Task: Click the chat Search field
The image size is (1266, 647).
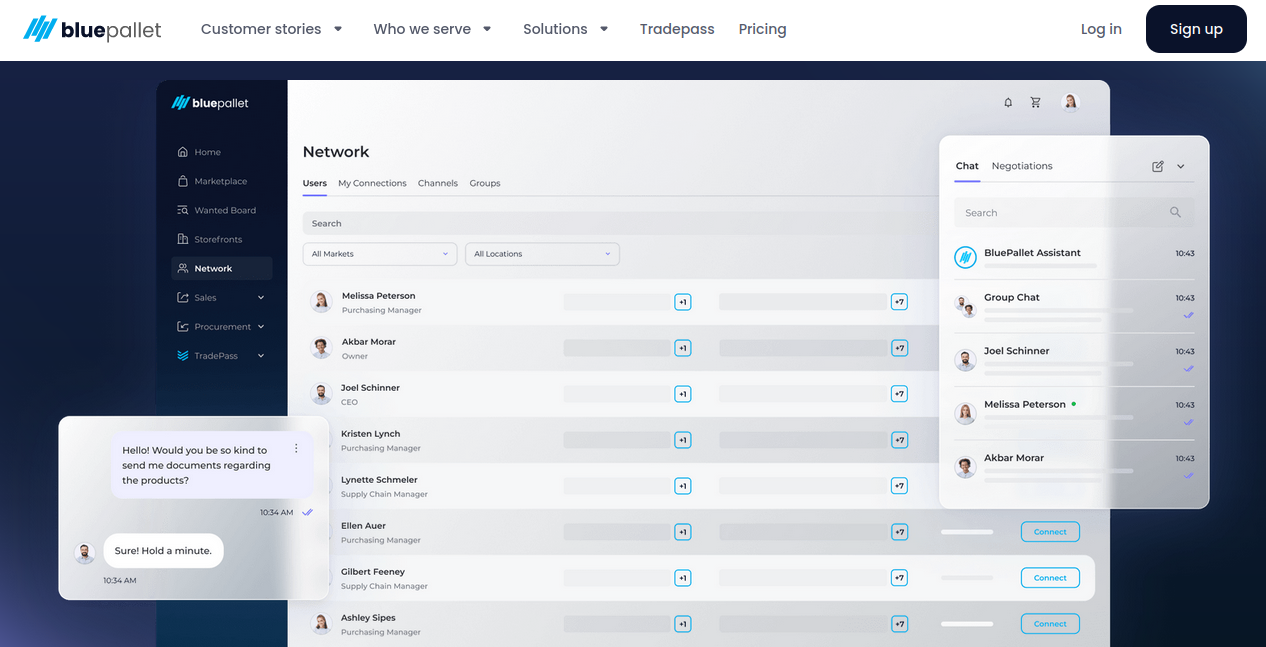Action: (1074, 212)
